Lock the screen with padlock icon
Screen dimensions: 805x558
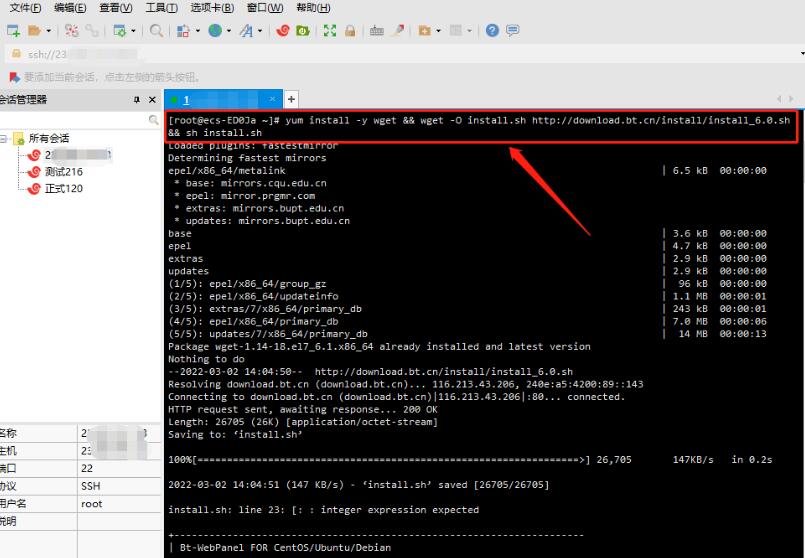click(x=351, y=31)
